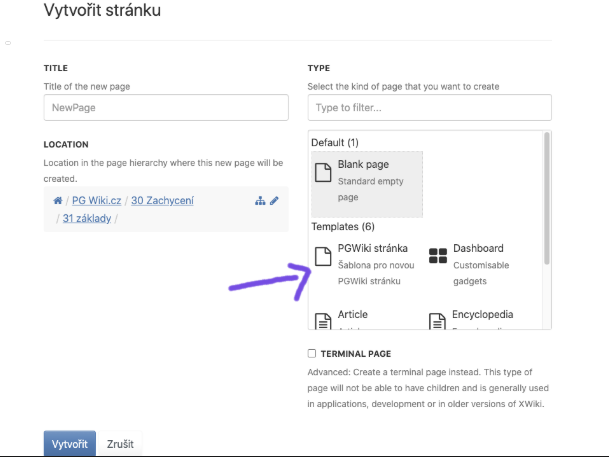The height and width of the screenshot is (457, 609).
Task: Open the page hierarchy tree picker icon
Action: tap(260, 201)
